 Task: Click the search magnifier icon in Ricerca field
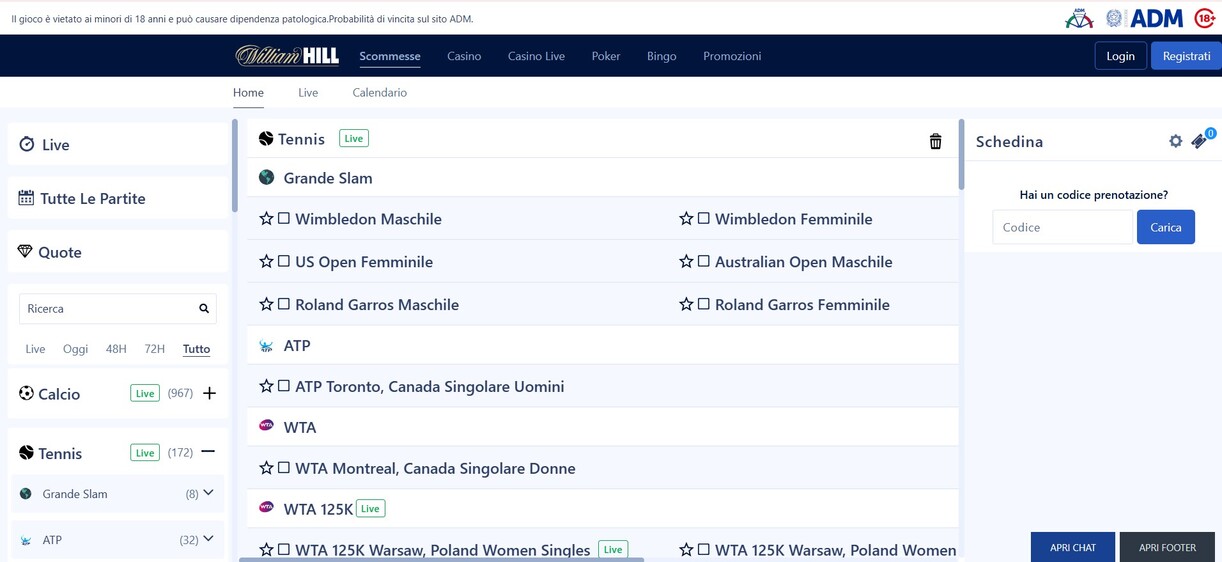pyautogui.click(x=204, y=309)
